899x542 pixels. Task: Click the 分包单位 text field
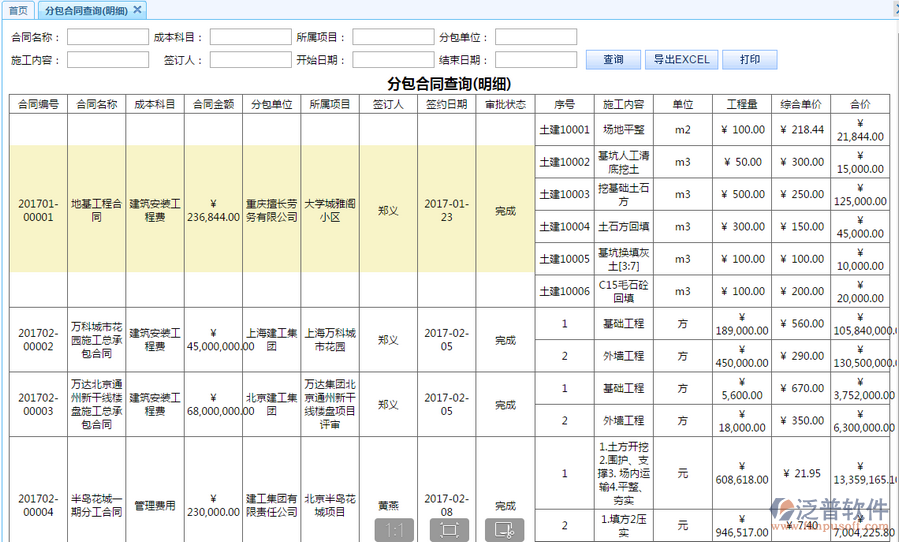535,37
